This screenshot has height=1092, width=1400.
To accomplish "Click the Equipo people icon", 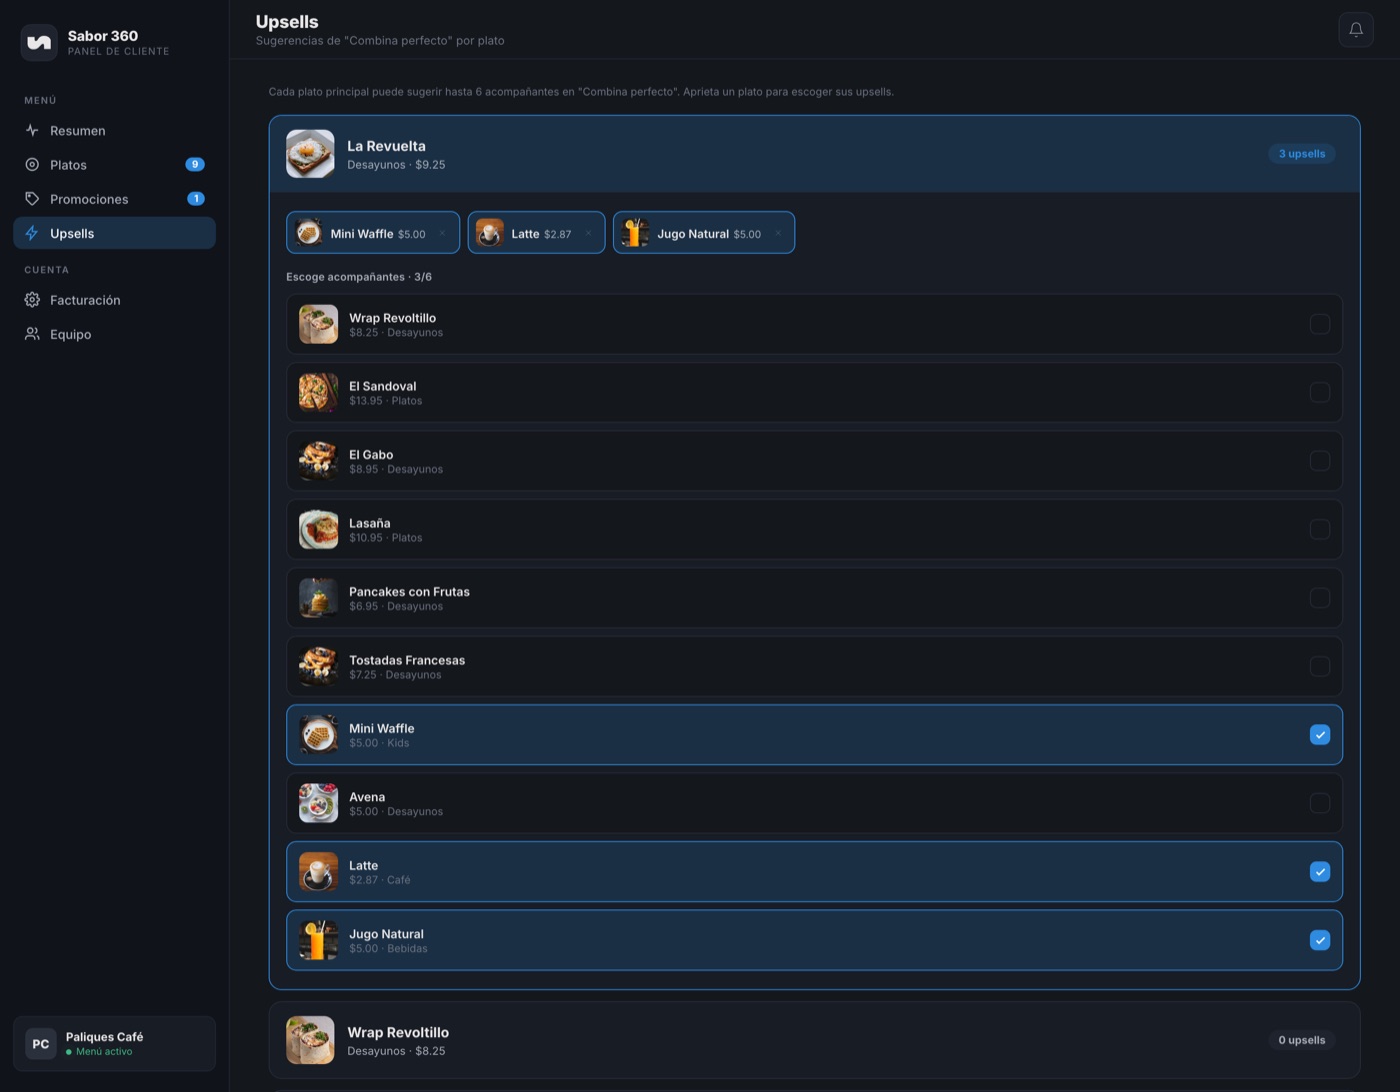I will pos(32,334).
